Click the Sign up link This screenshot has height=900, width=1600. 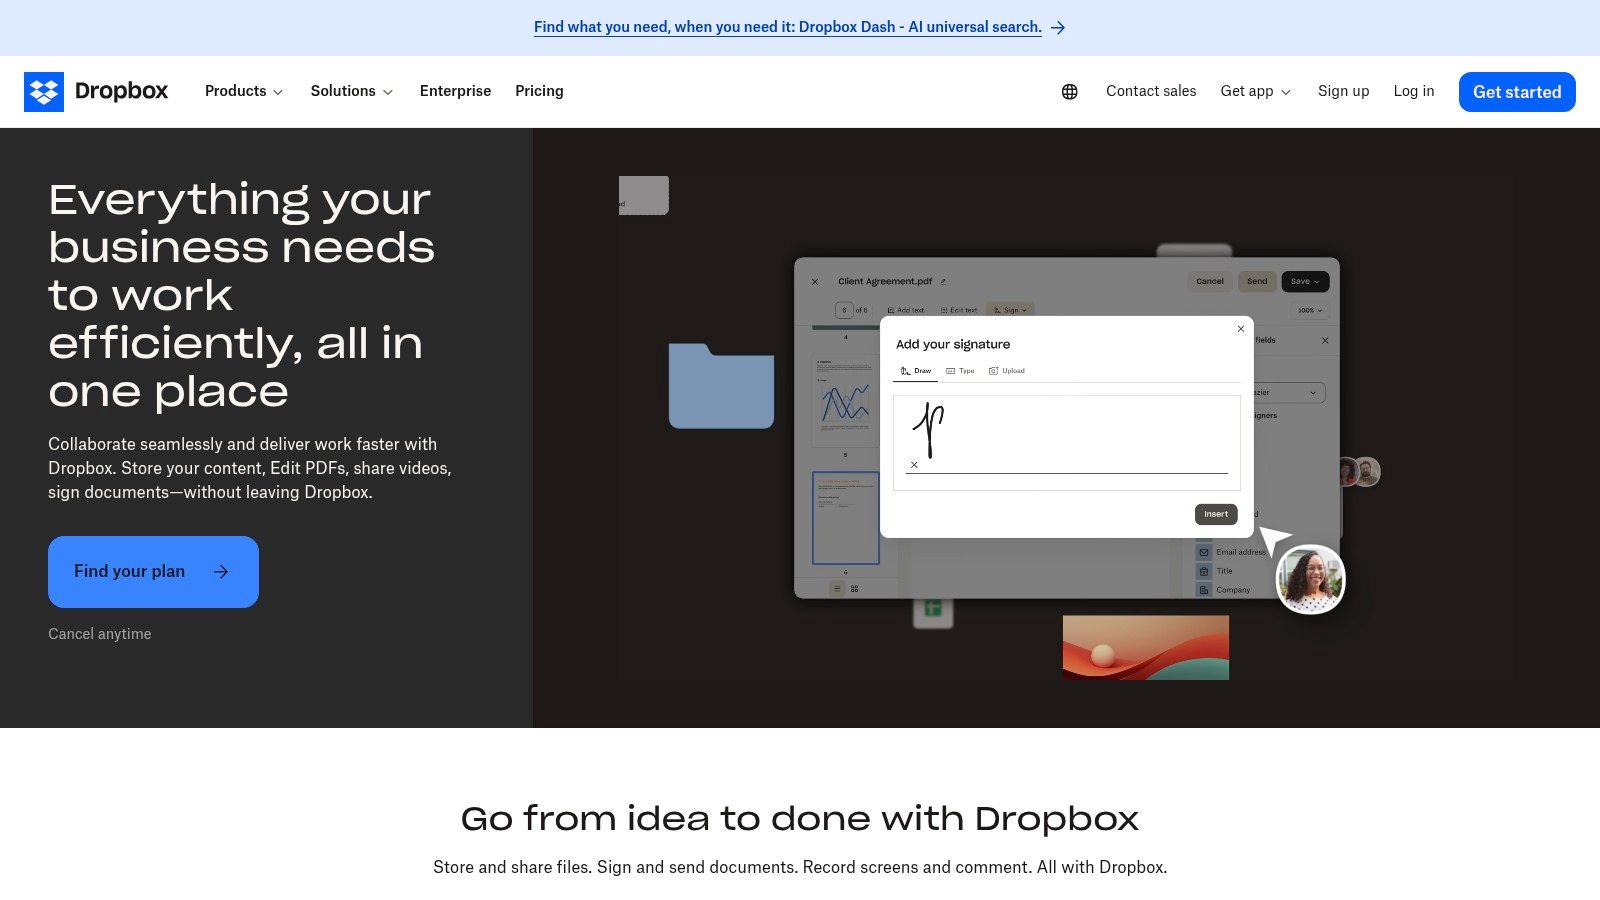tap(1343, 91)
